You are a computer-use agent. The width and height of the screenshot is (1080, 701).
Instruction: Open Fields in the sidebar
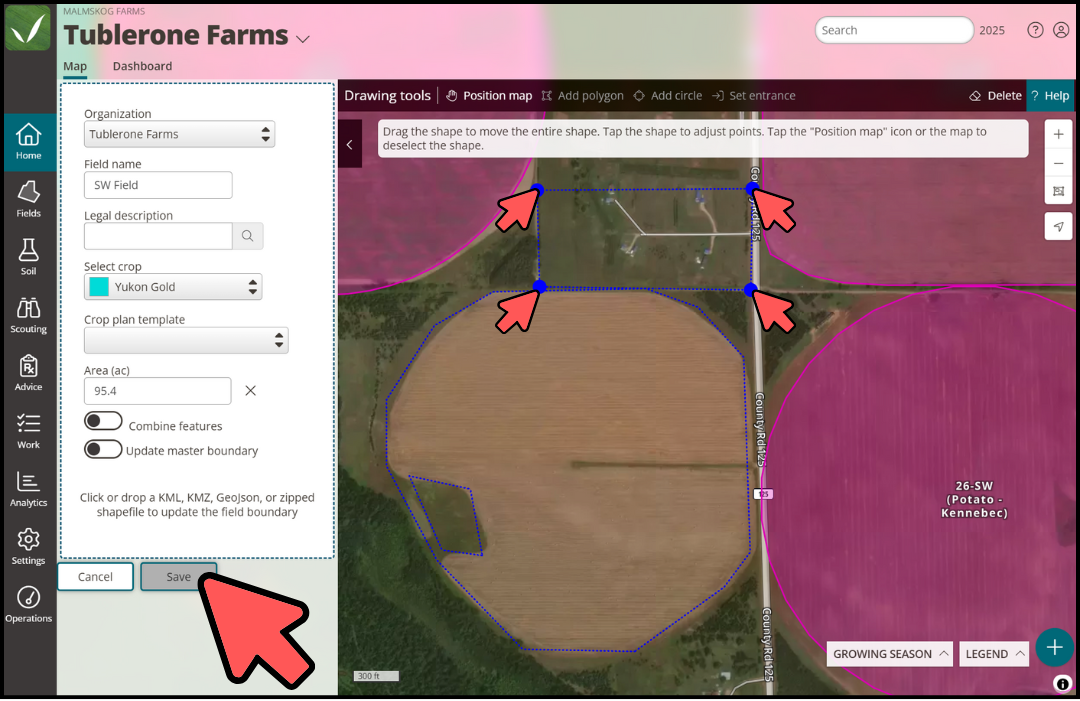point(28,200)
